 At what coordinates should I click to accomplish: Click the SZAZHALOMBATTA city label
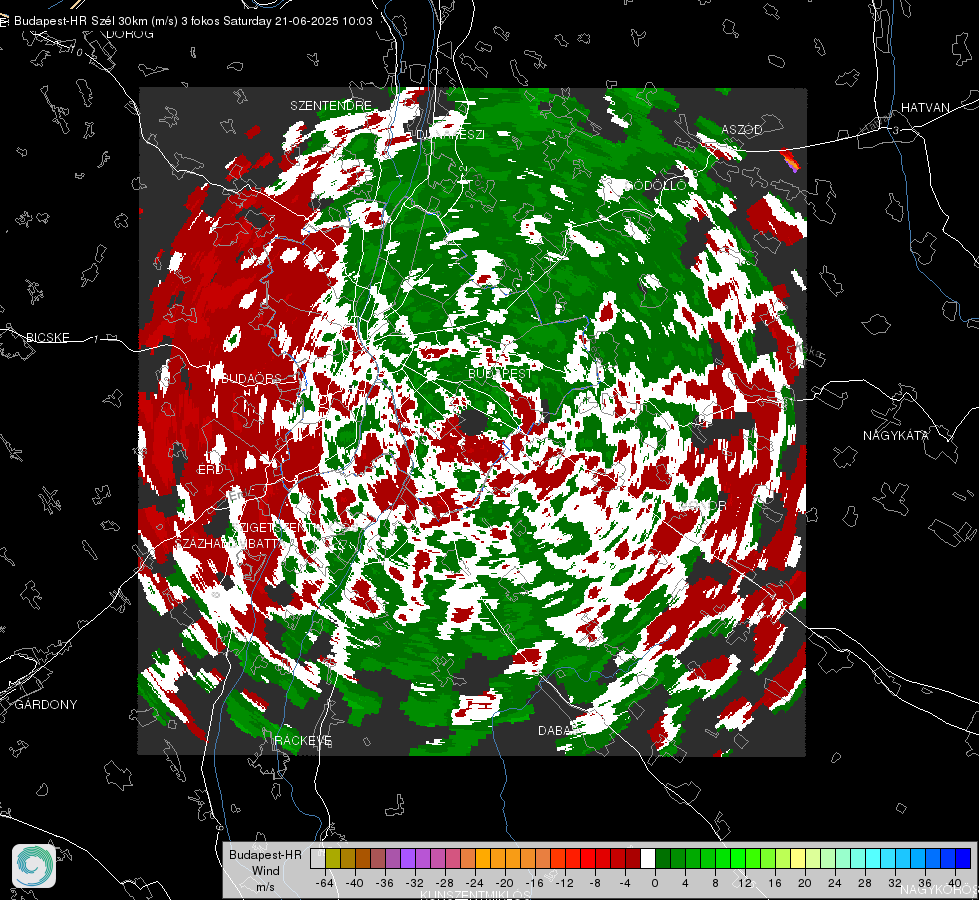(231, 543)
